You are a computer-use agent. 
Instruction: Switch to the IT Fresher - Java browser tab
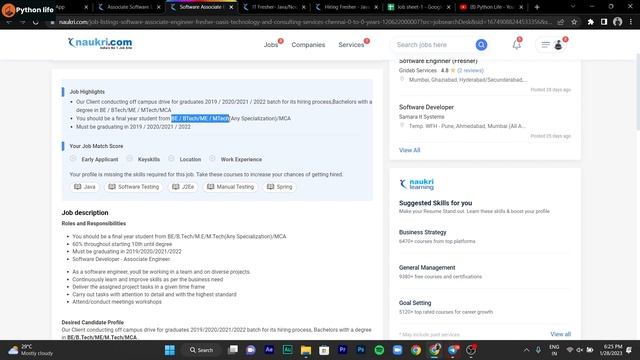(x=274, y=7)
